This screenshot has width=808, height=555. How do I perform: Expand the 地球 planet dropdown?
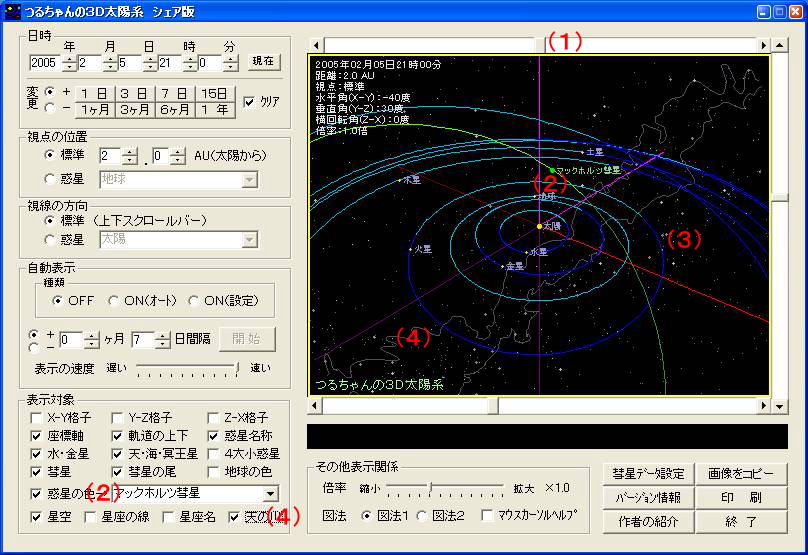249,180
